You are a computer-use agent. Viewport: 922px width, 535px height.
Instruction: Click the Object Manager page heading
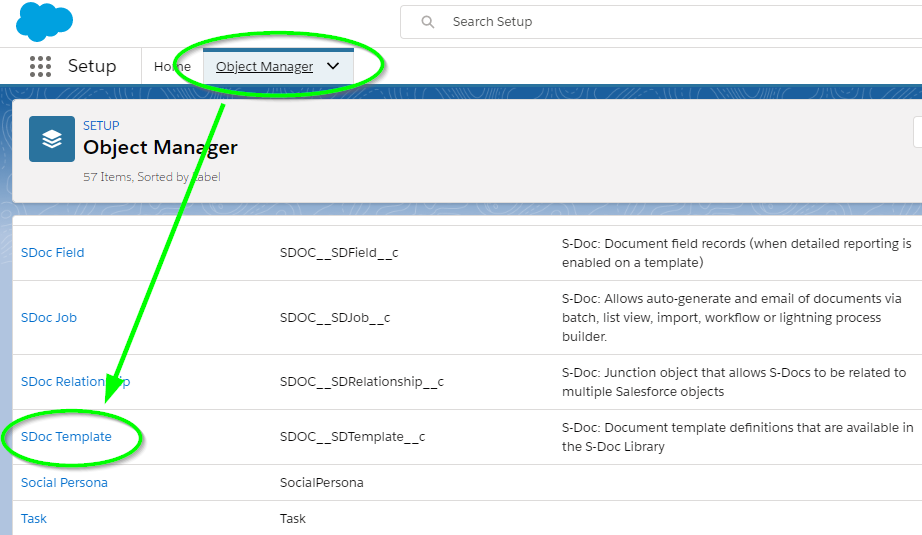coord(160,147)
